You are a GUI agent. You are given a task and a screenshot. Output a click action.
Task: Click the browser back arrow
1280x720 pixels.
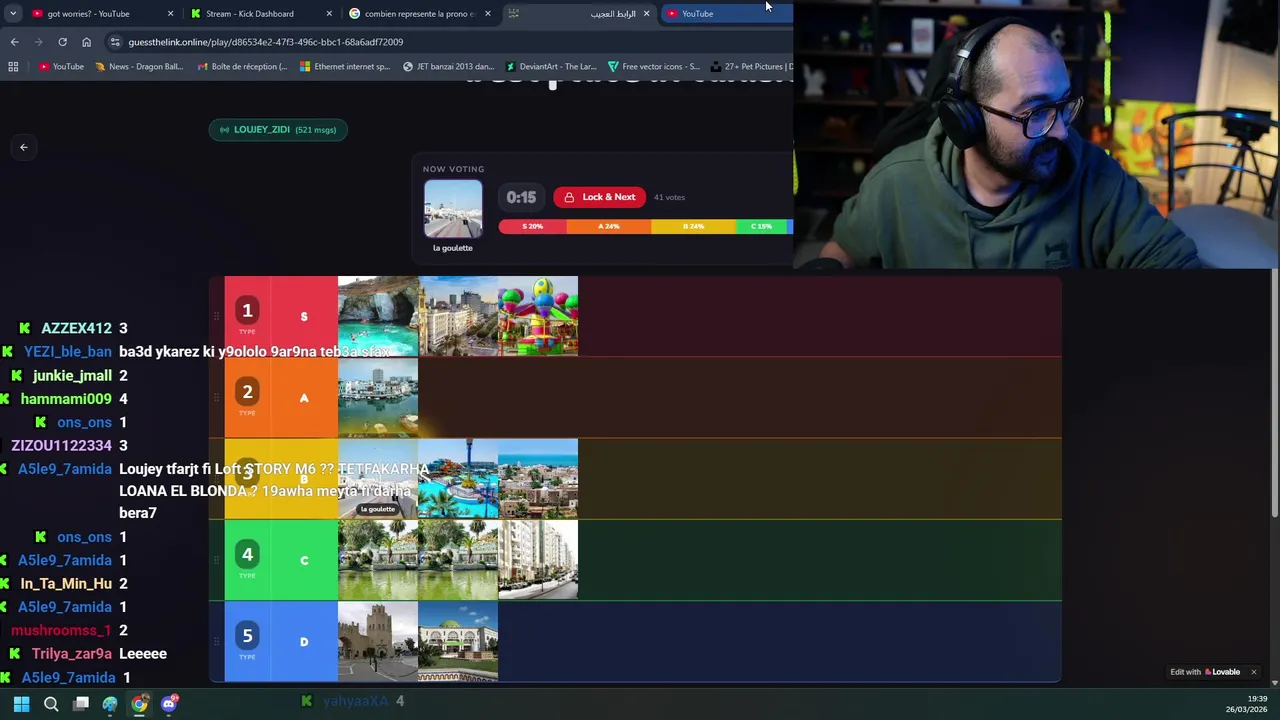pos(14,42)
